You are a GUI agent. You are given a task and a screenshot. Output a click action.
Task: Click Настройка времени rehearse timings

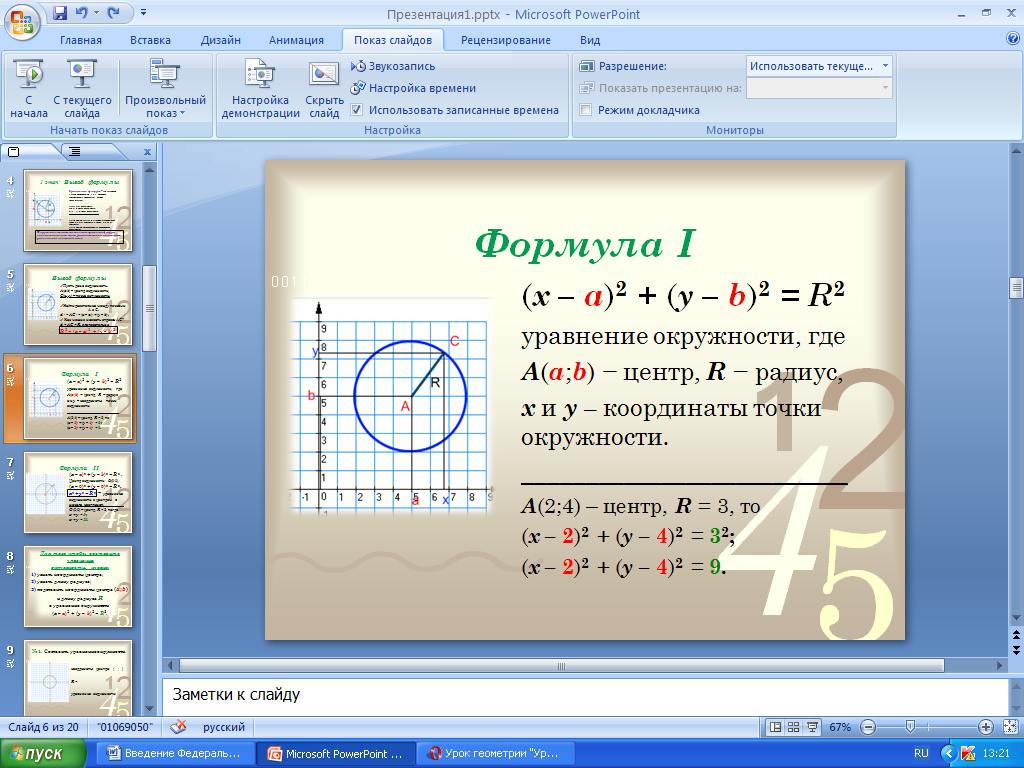click(x=413, y=88)
